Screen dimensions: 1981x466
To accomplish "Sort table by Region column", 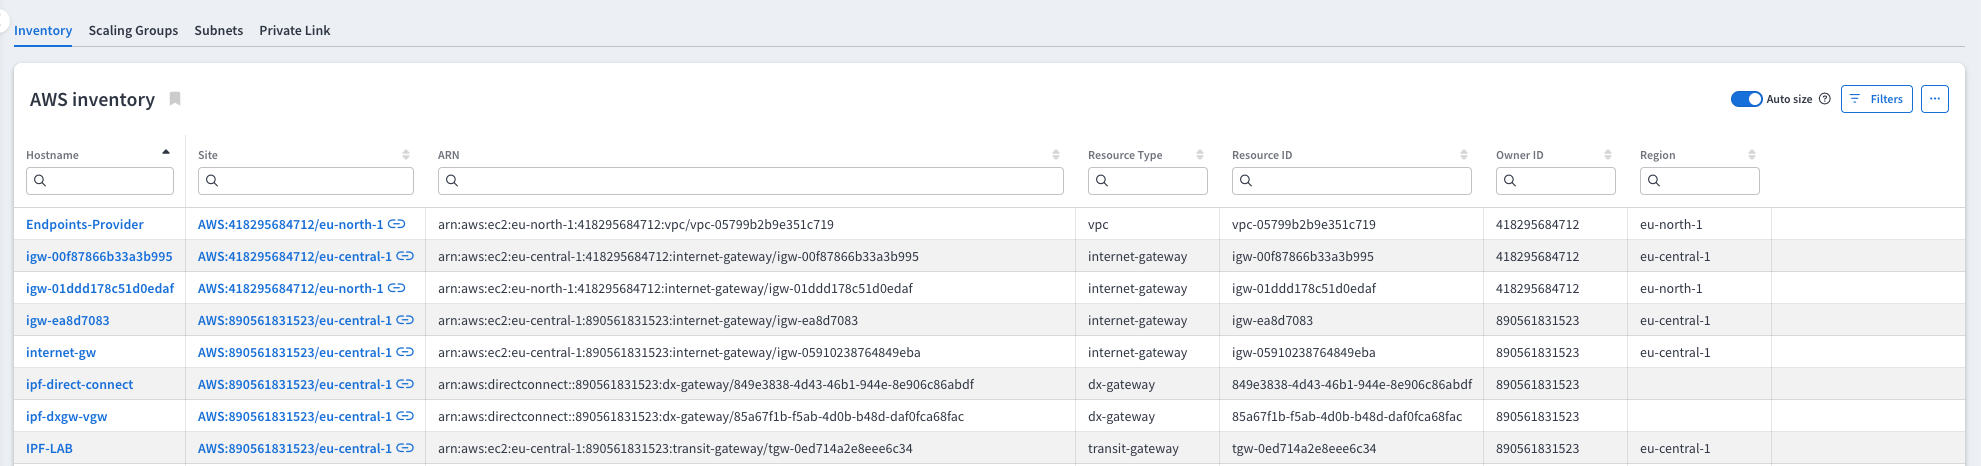I will pyautogui.click(x=1752, y=155).
